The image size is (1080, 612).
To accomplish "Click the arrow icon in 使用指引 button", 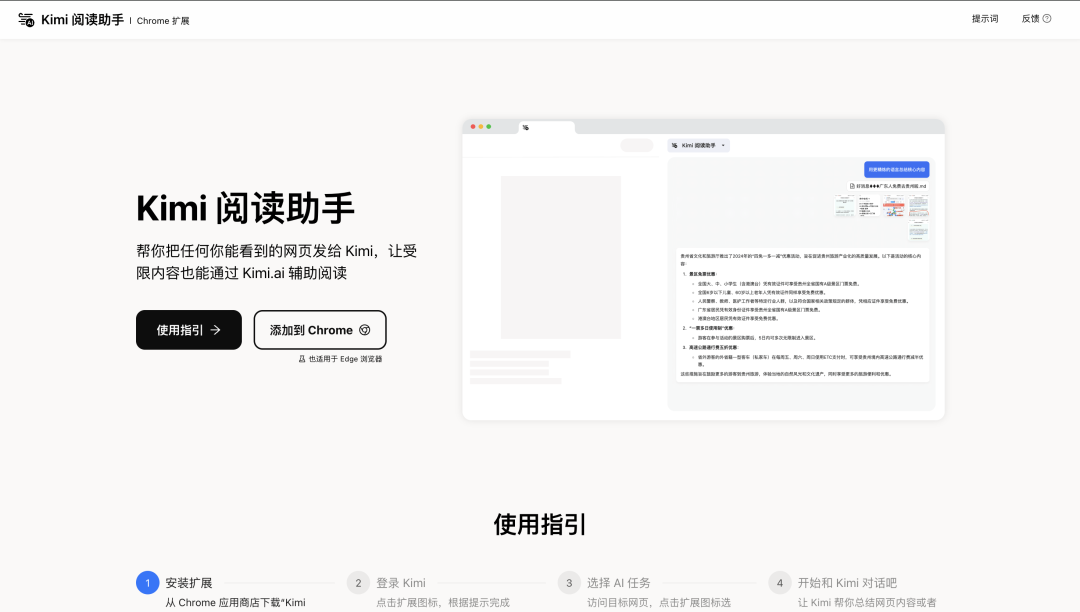I will (x=216, y=330).
